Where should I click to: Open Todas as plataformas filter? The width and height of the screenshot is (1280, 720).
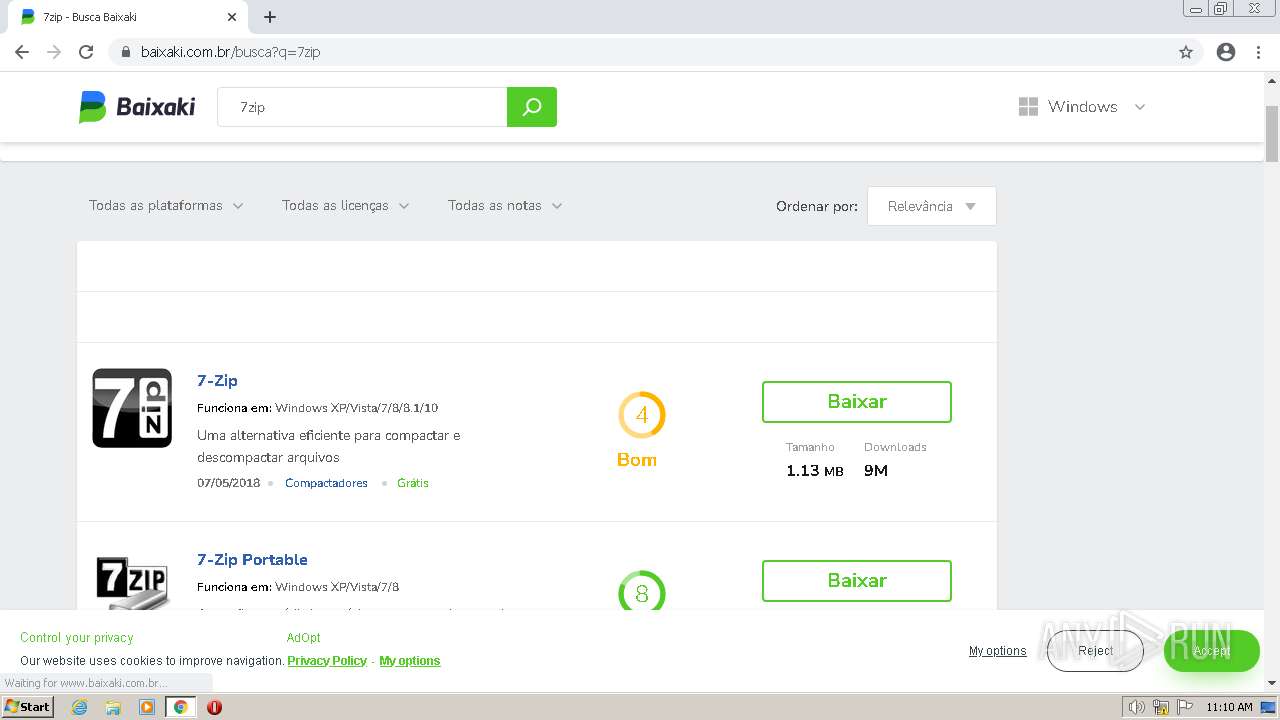tap(166, 205)
